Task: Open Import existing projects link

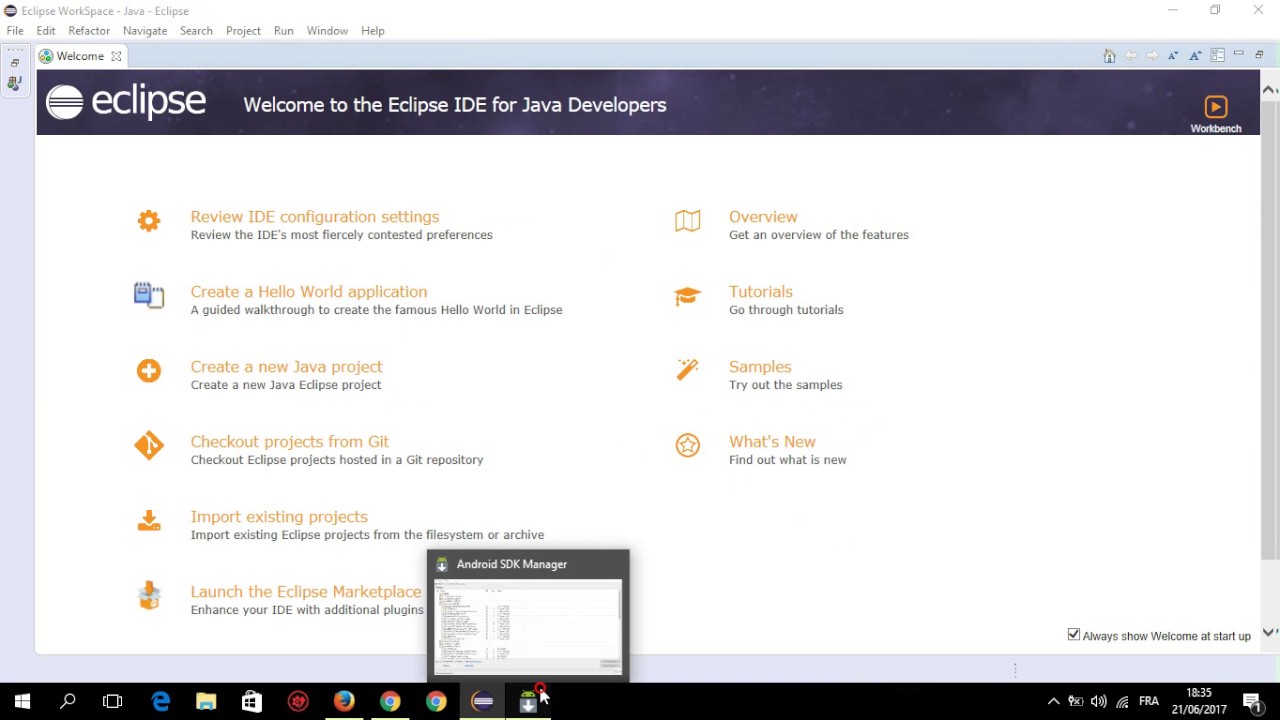Action: 279,517
